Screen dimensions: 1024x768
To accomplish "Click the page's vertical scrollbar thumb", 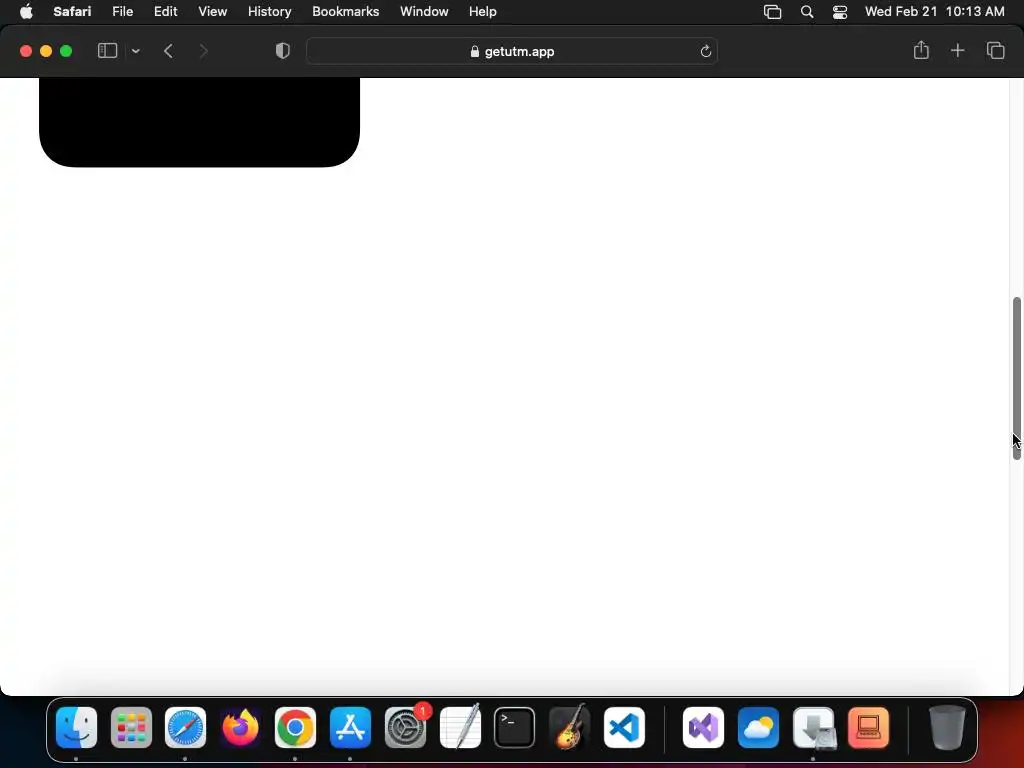I will (1016, 378).
